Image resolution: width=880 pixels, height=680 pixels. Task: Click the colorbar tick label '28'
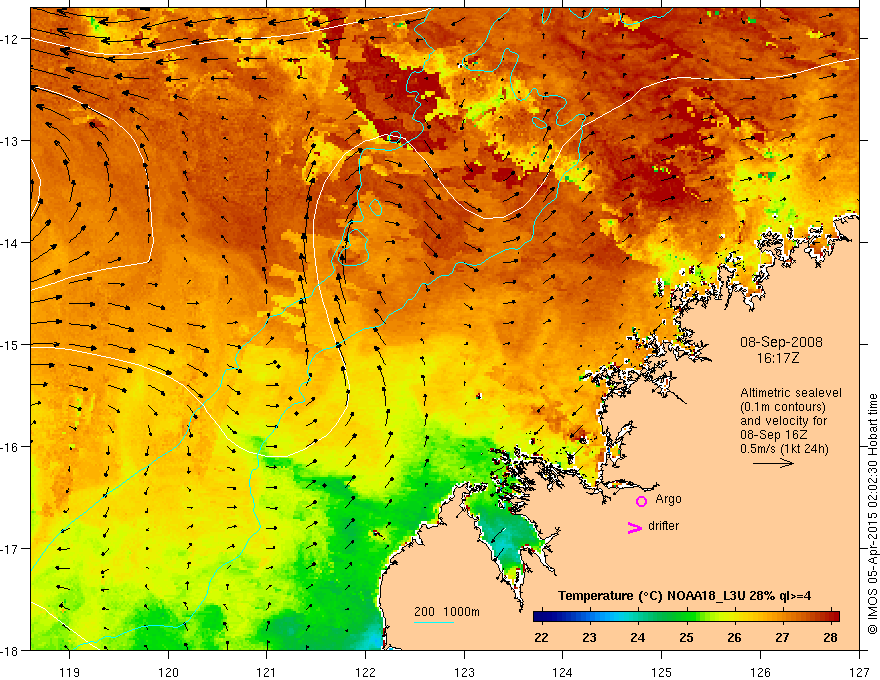click(x=831, y=637)
